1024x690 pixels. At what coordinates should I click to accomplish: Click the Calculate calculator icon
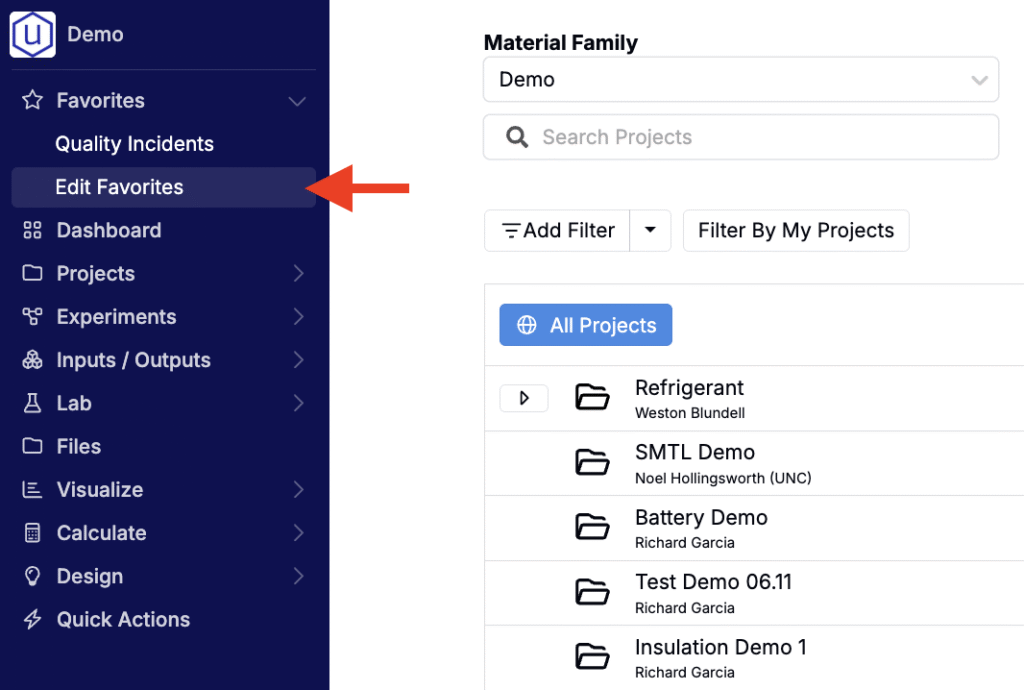(x=33, y=533)
